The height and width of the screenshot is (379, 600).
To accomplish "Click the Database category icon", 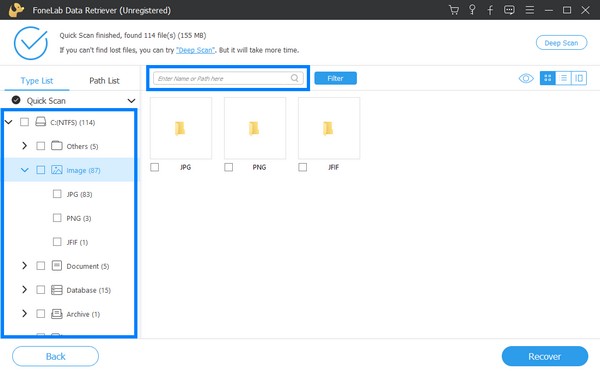I will 57,290.
